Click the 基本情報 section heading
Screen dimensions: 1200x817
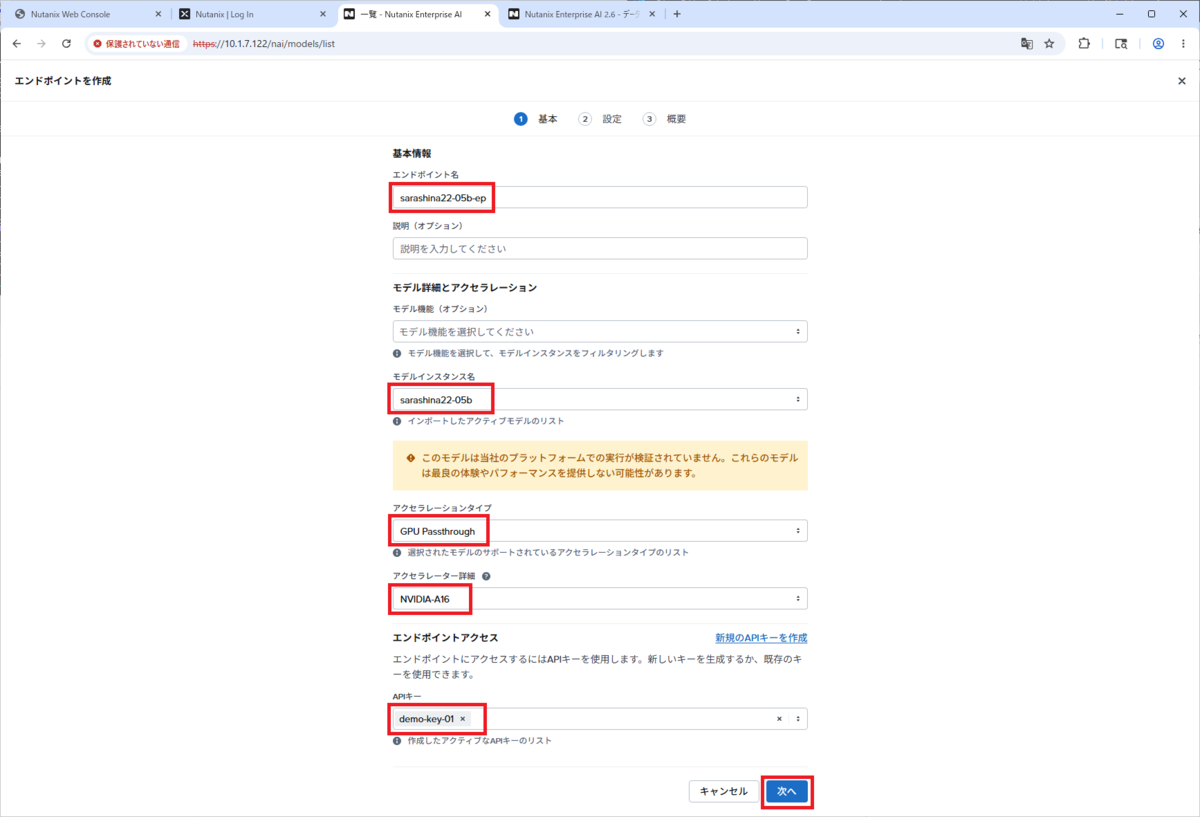tap(412, 154)
